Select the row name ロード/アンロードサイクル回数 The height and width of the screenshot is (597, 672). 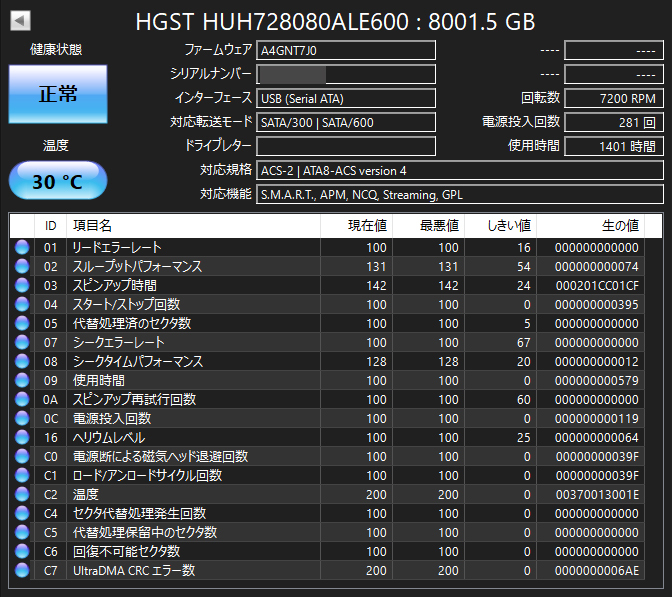(x=147, y=475)
